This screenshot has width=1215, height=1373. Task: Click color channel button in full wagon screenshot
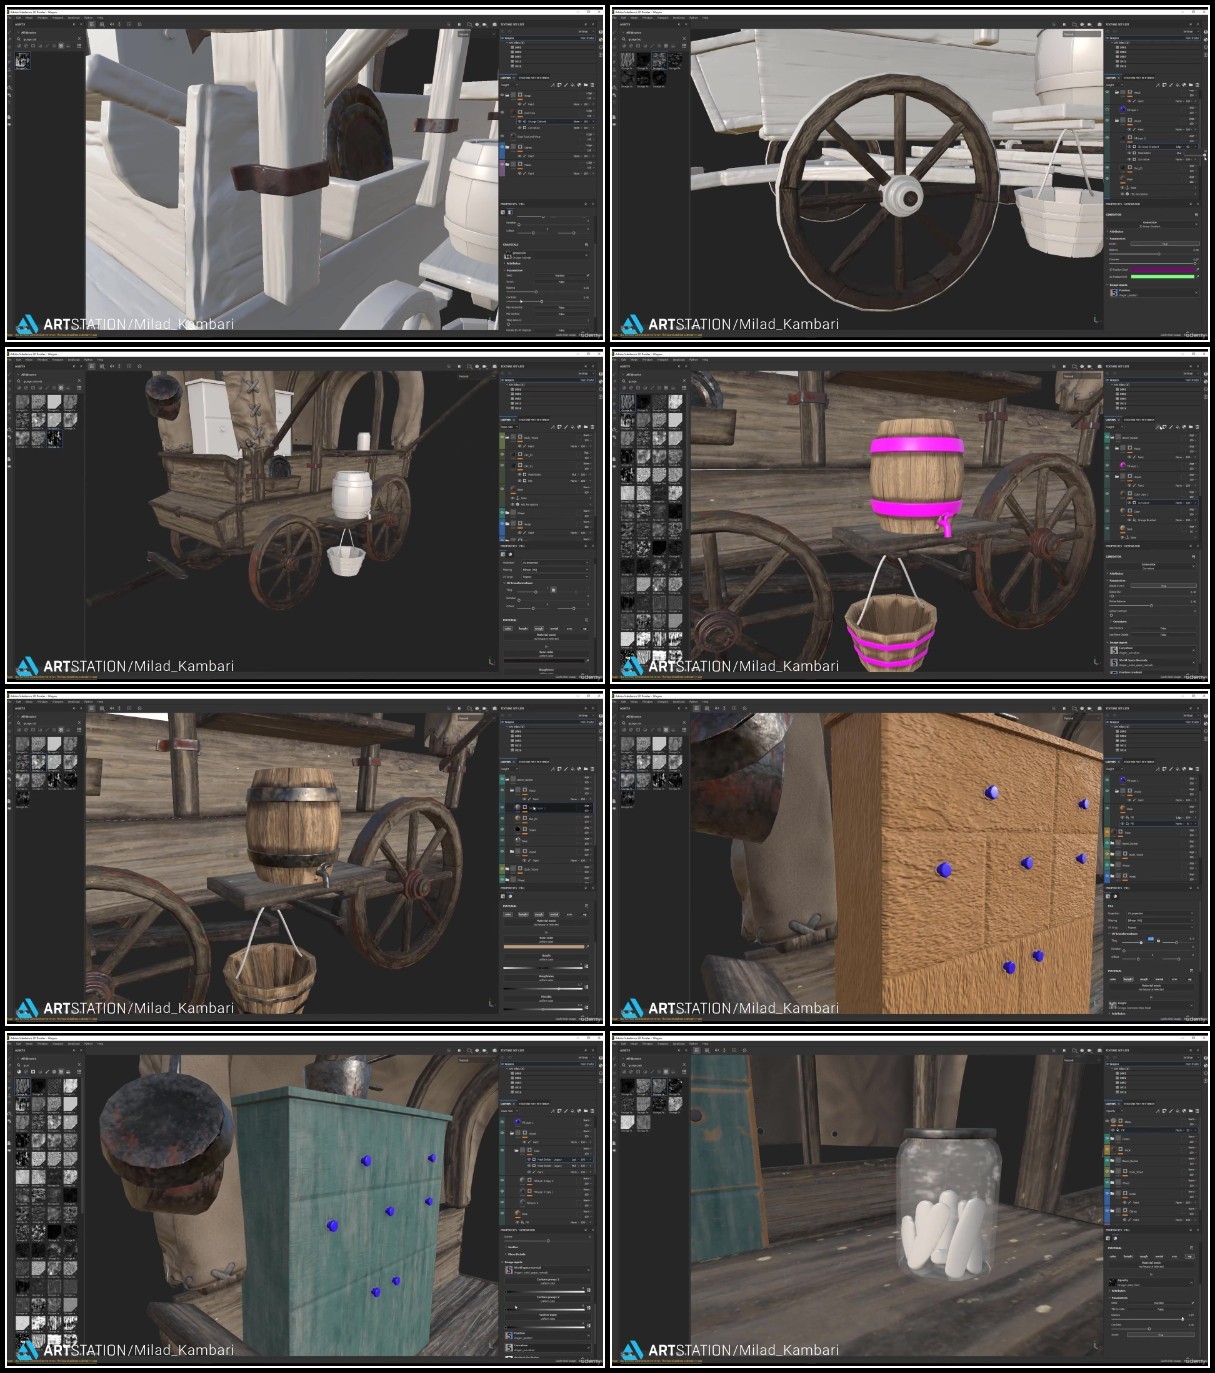coord(508,629)
